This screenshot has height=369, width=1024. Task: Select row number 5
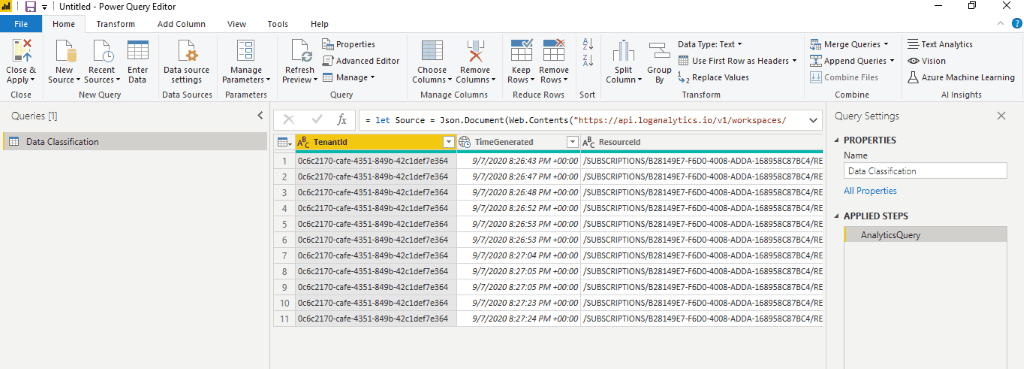pos(284,223)
